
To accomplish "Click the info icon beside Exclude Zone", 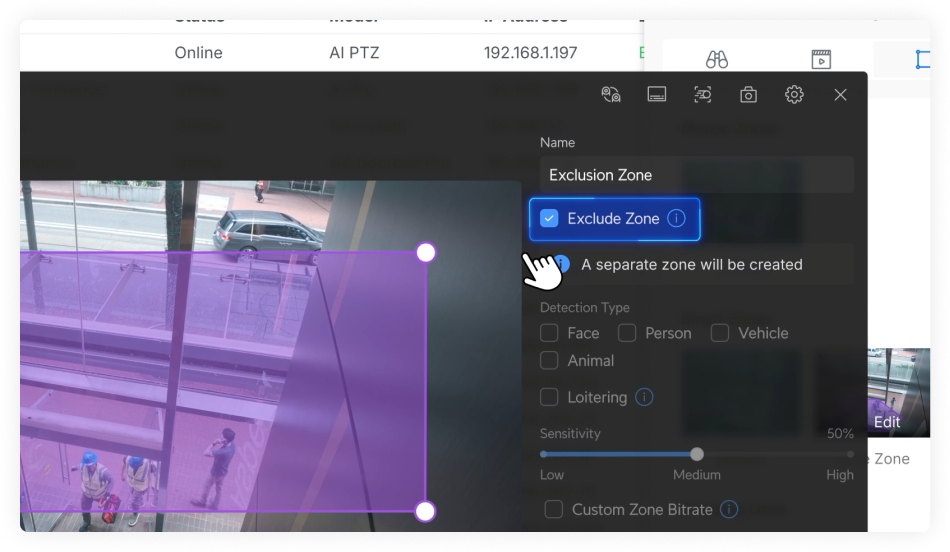I will (677, 218).
